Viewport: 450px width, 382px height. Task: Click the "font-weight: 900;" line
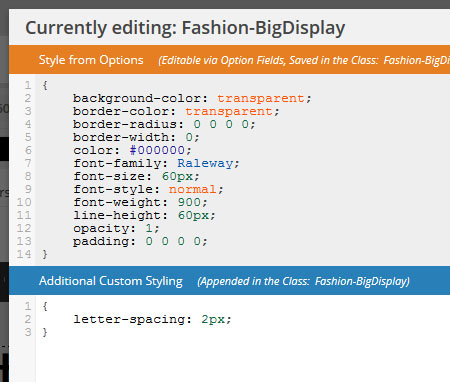(140, 202)
